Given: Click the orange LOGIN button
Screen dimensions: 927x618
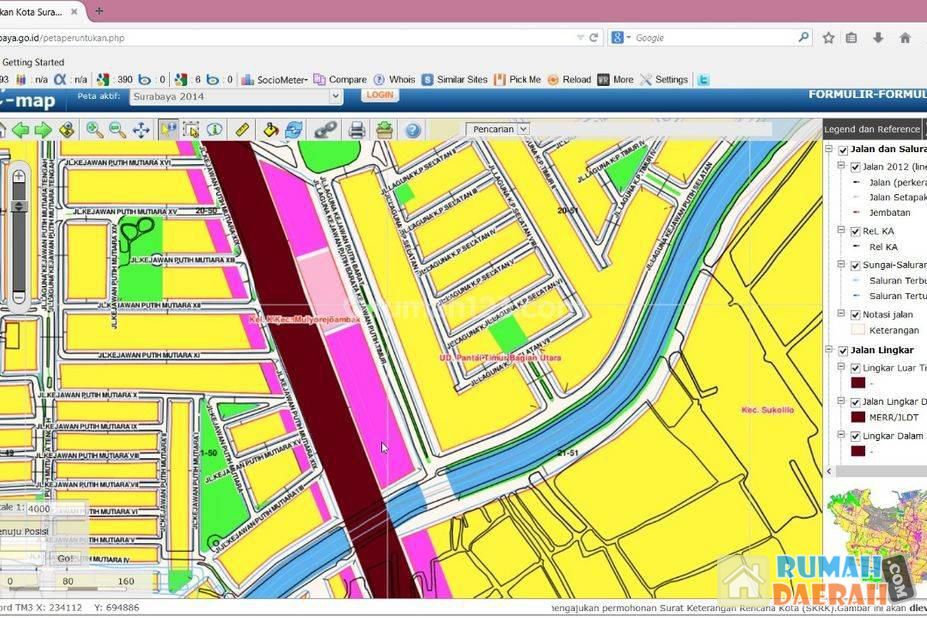Looking at the screenshot, I should point(379,95).
